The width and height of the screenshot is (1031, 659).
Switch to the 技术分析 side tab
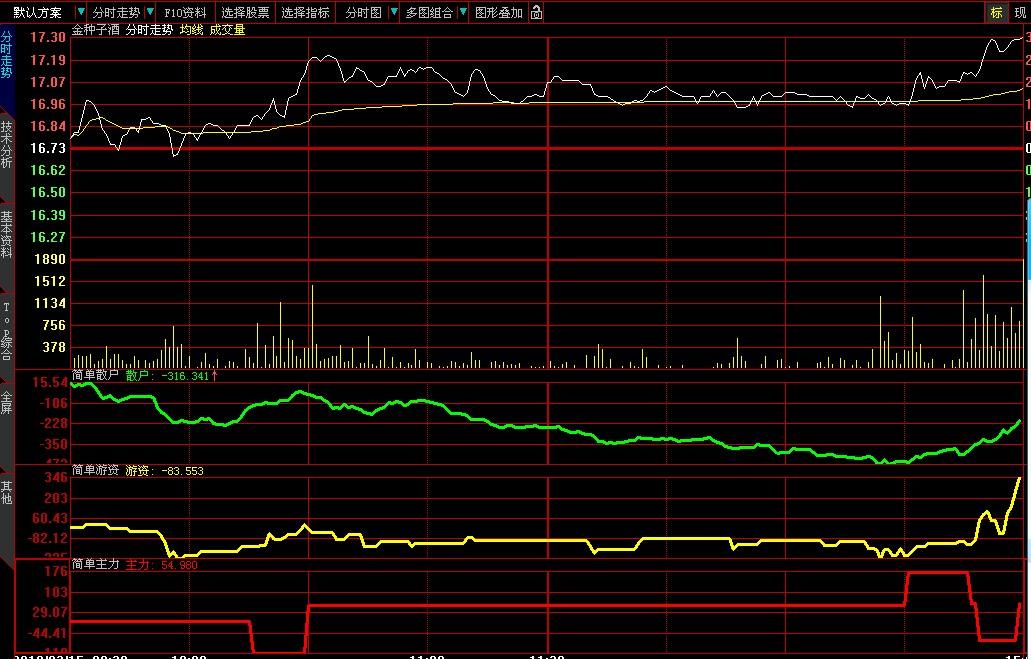(x=7, y=144)
